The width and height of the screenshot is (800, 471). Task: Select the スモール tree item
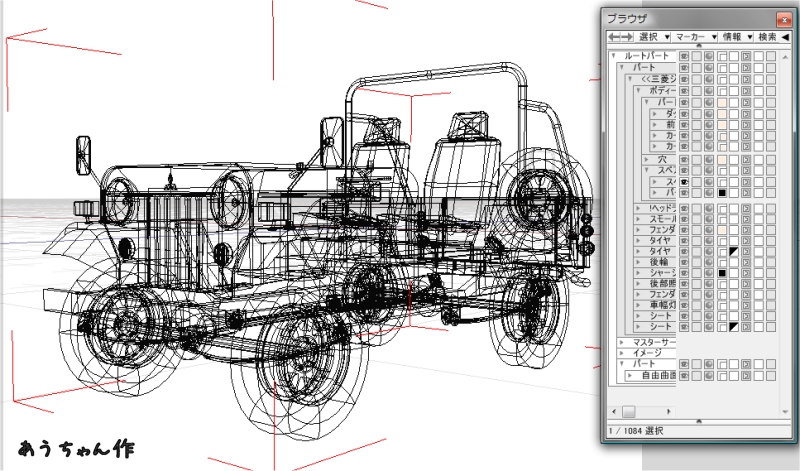click(x=663, y=219)
